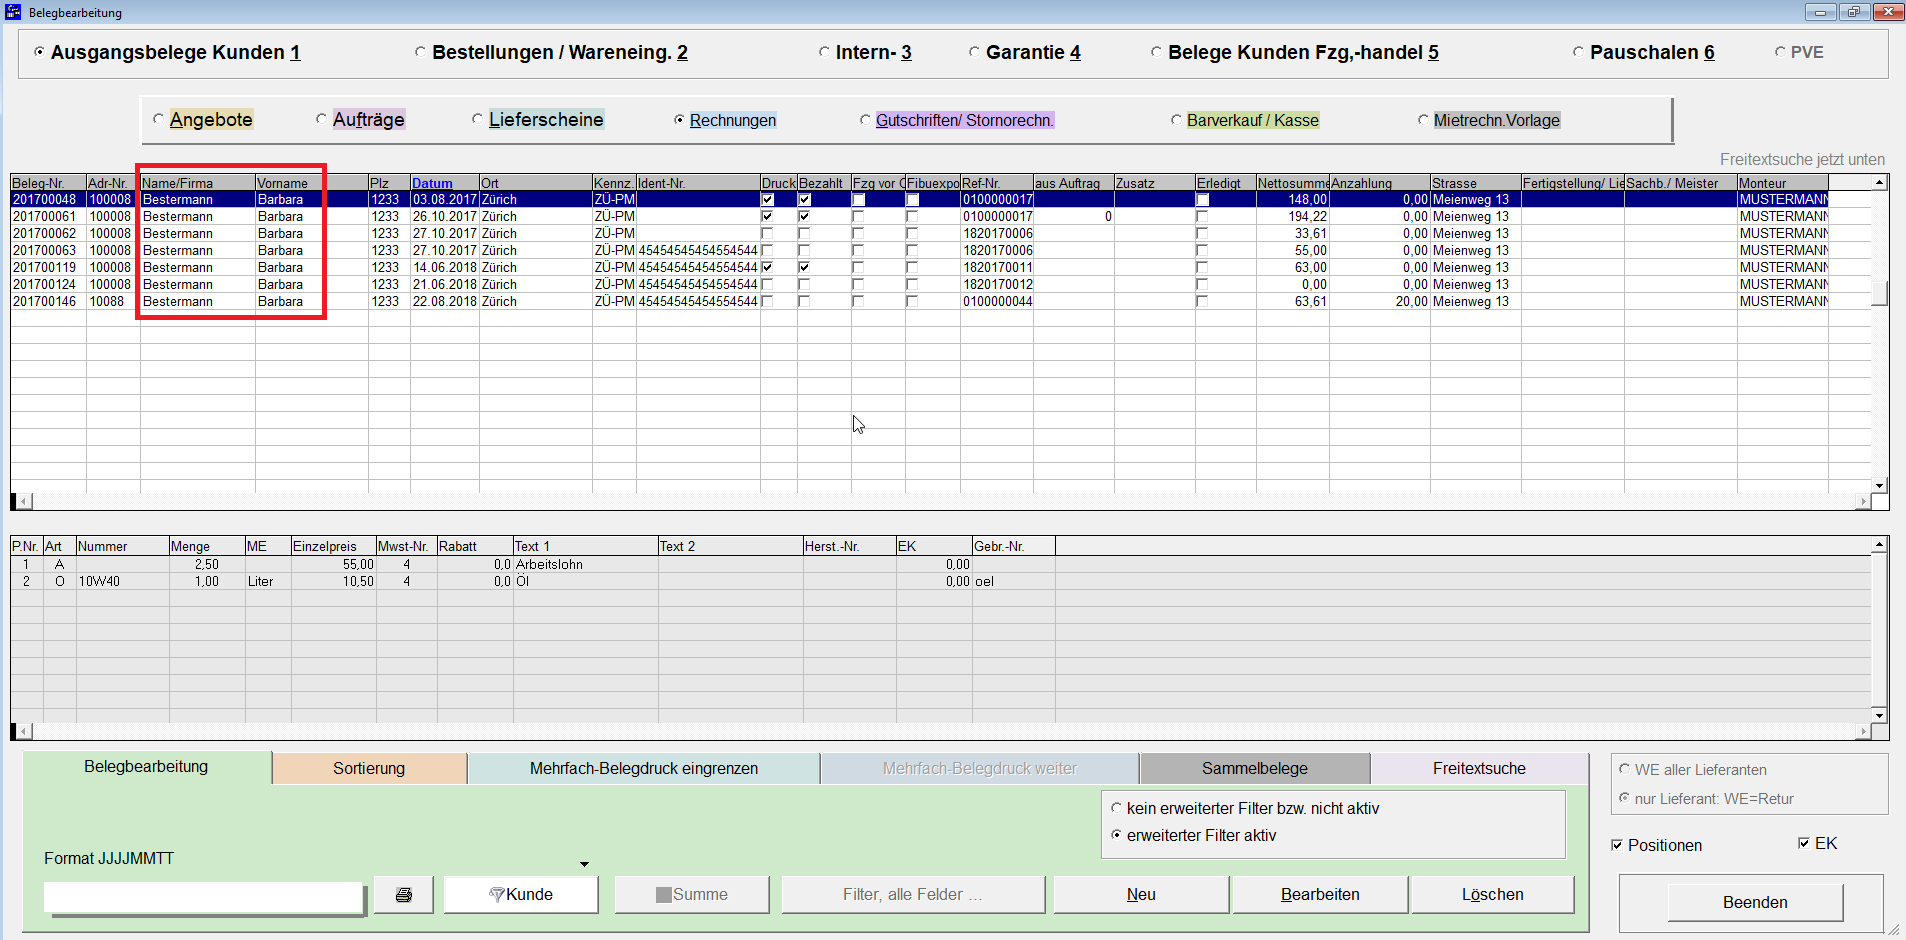
Task: Click the date input field under Format JJJJMMTT
Action: 203,897
